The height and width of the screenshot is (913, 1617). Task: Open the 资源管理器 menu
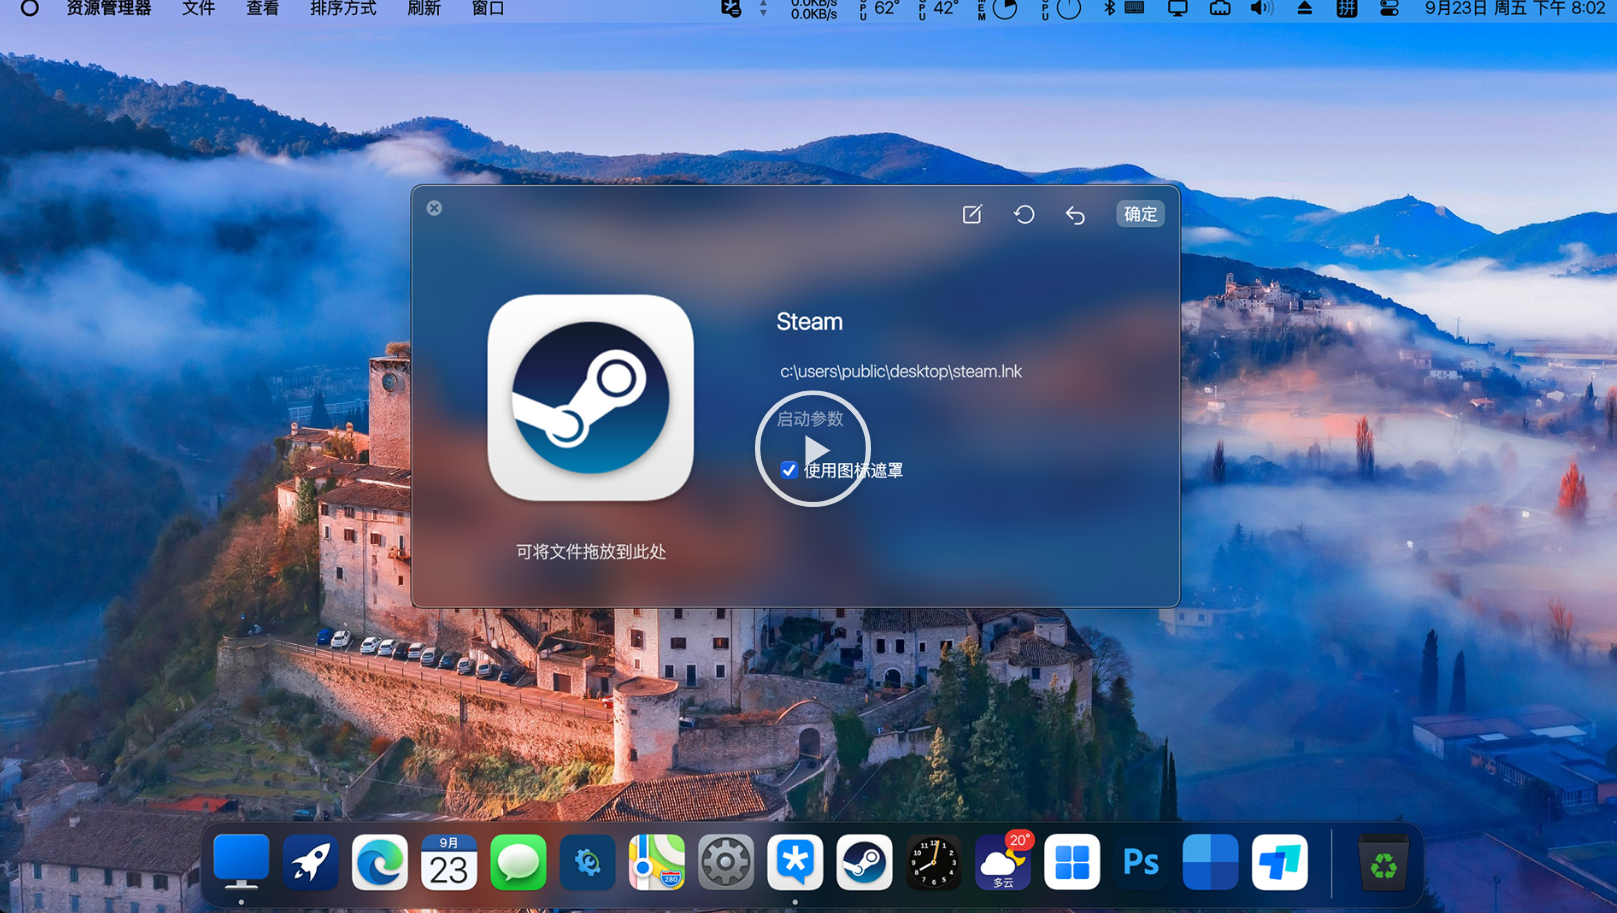click(x=108, y=9)
